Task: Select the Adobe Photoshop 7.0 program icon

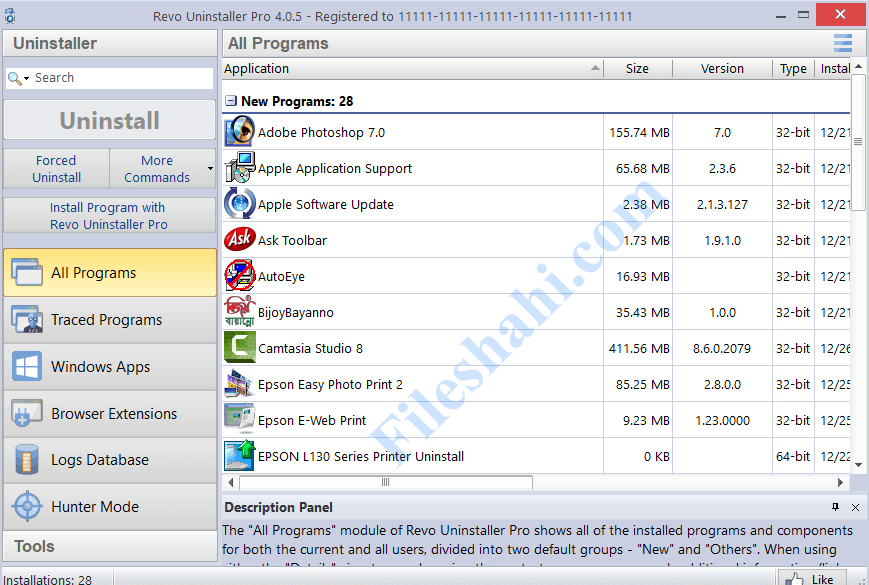Action: point(239,132)
